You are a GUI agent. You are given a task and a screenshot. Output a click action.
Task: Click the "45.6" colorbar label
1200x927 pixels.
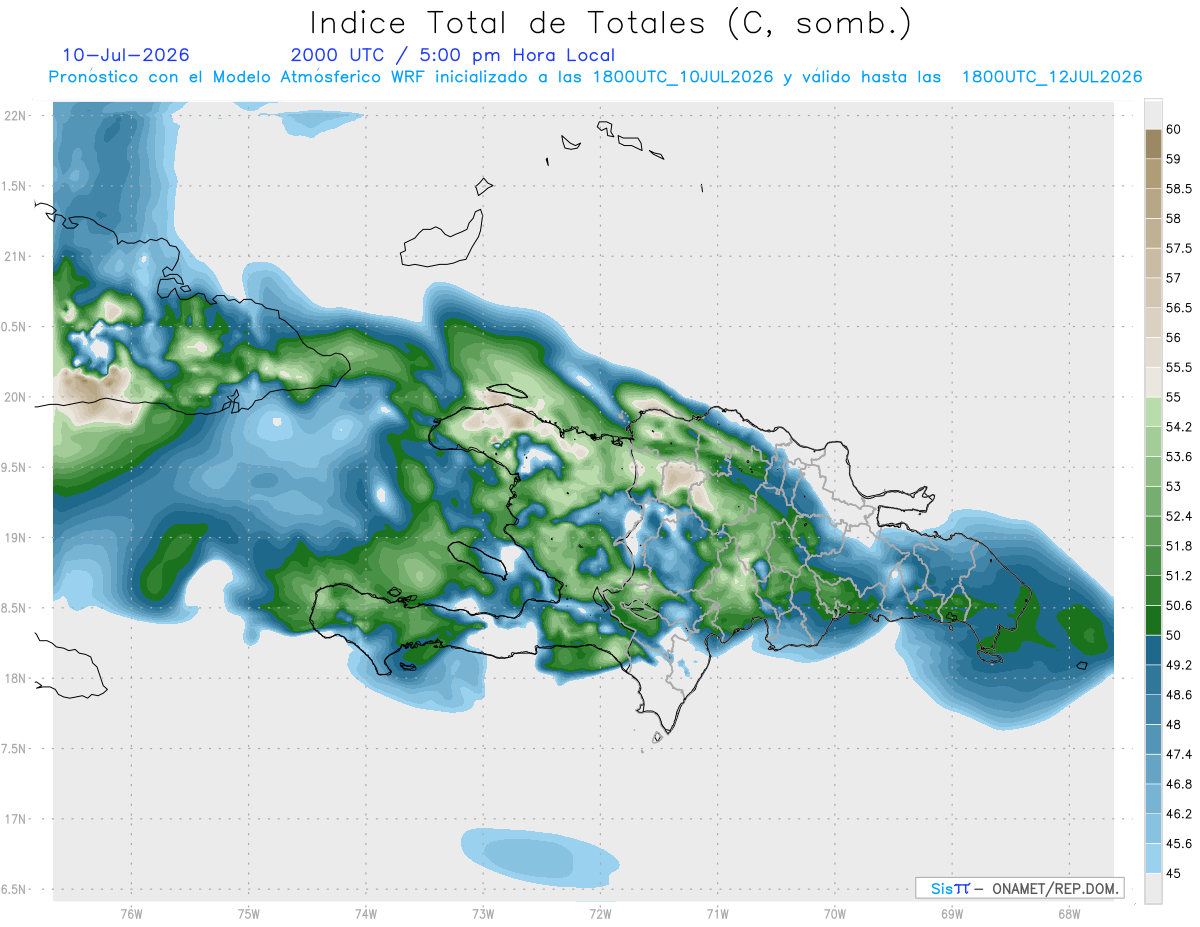[x=1178, y=844]
